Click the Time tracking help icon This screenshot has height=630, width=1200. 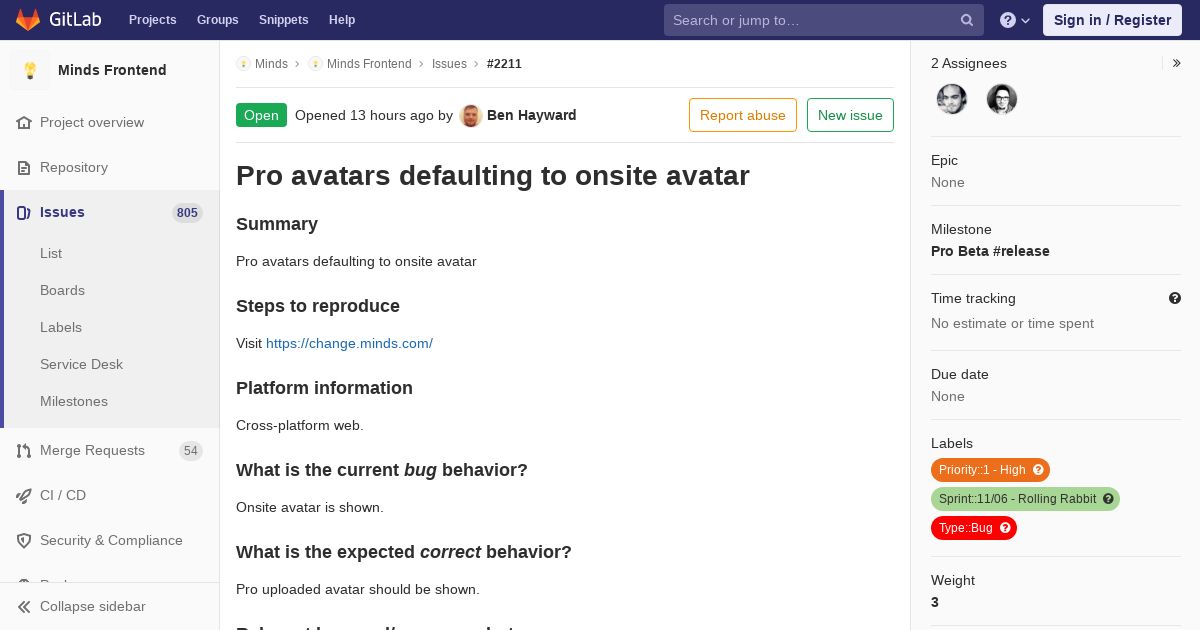pyautogui.click(x=1175, y=298)
